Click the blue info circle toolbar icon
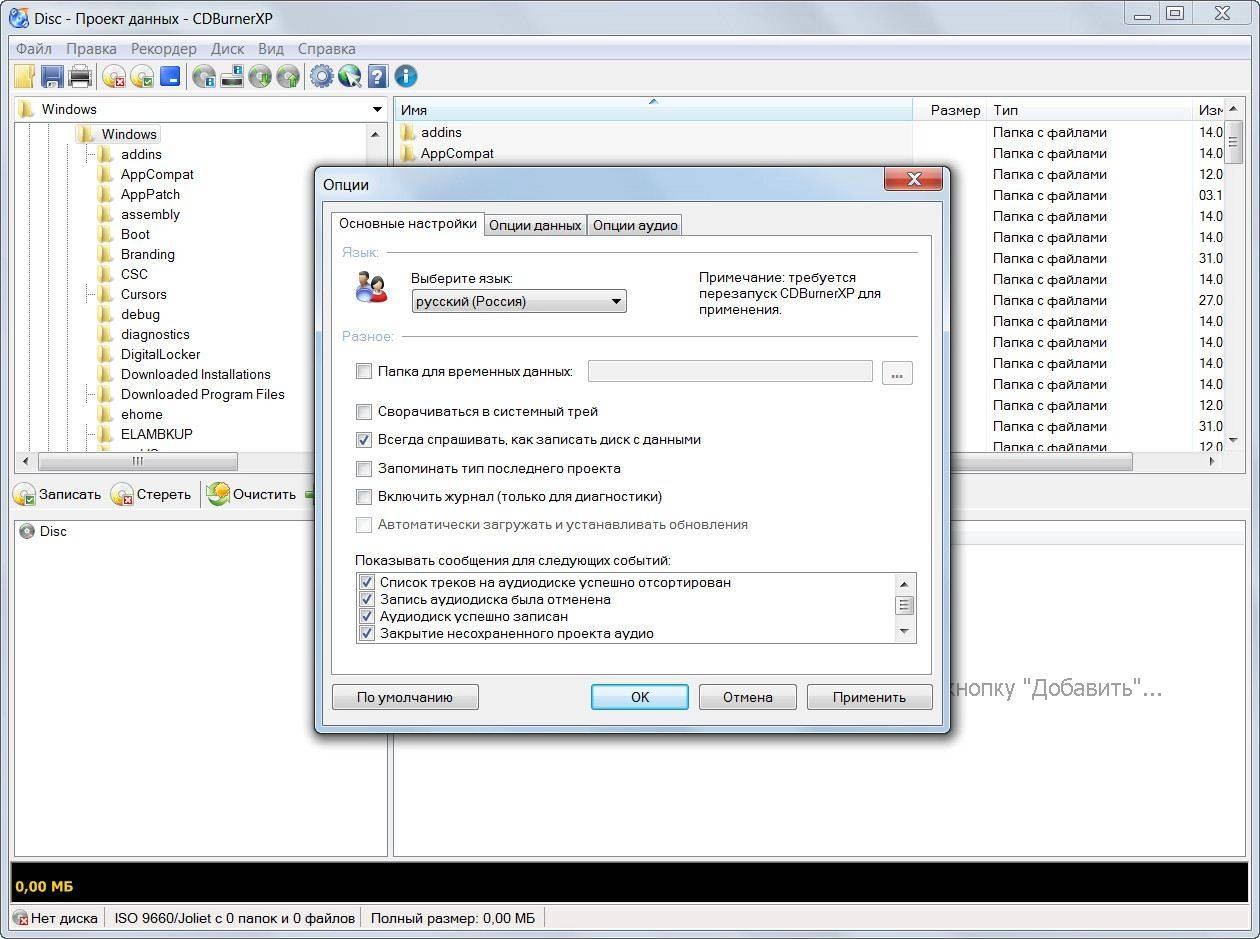The width and height of the screenshot is (1260, 939). click(x=405, y=76)
